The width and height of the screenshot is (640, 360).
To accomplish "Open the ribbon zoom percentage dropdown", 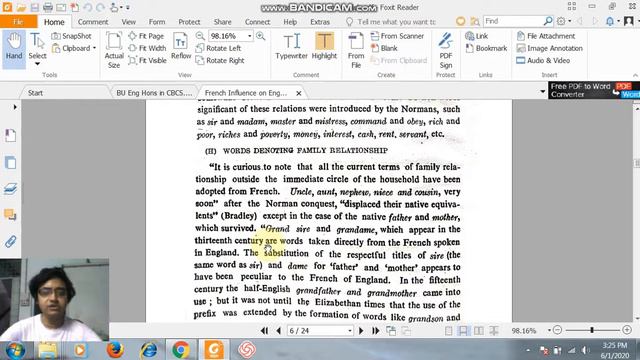I will pyautogui.click(x=249, y=36).
